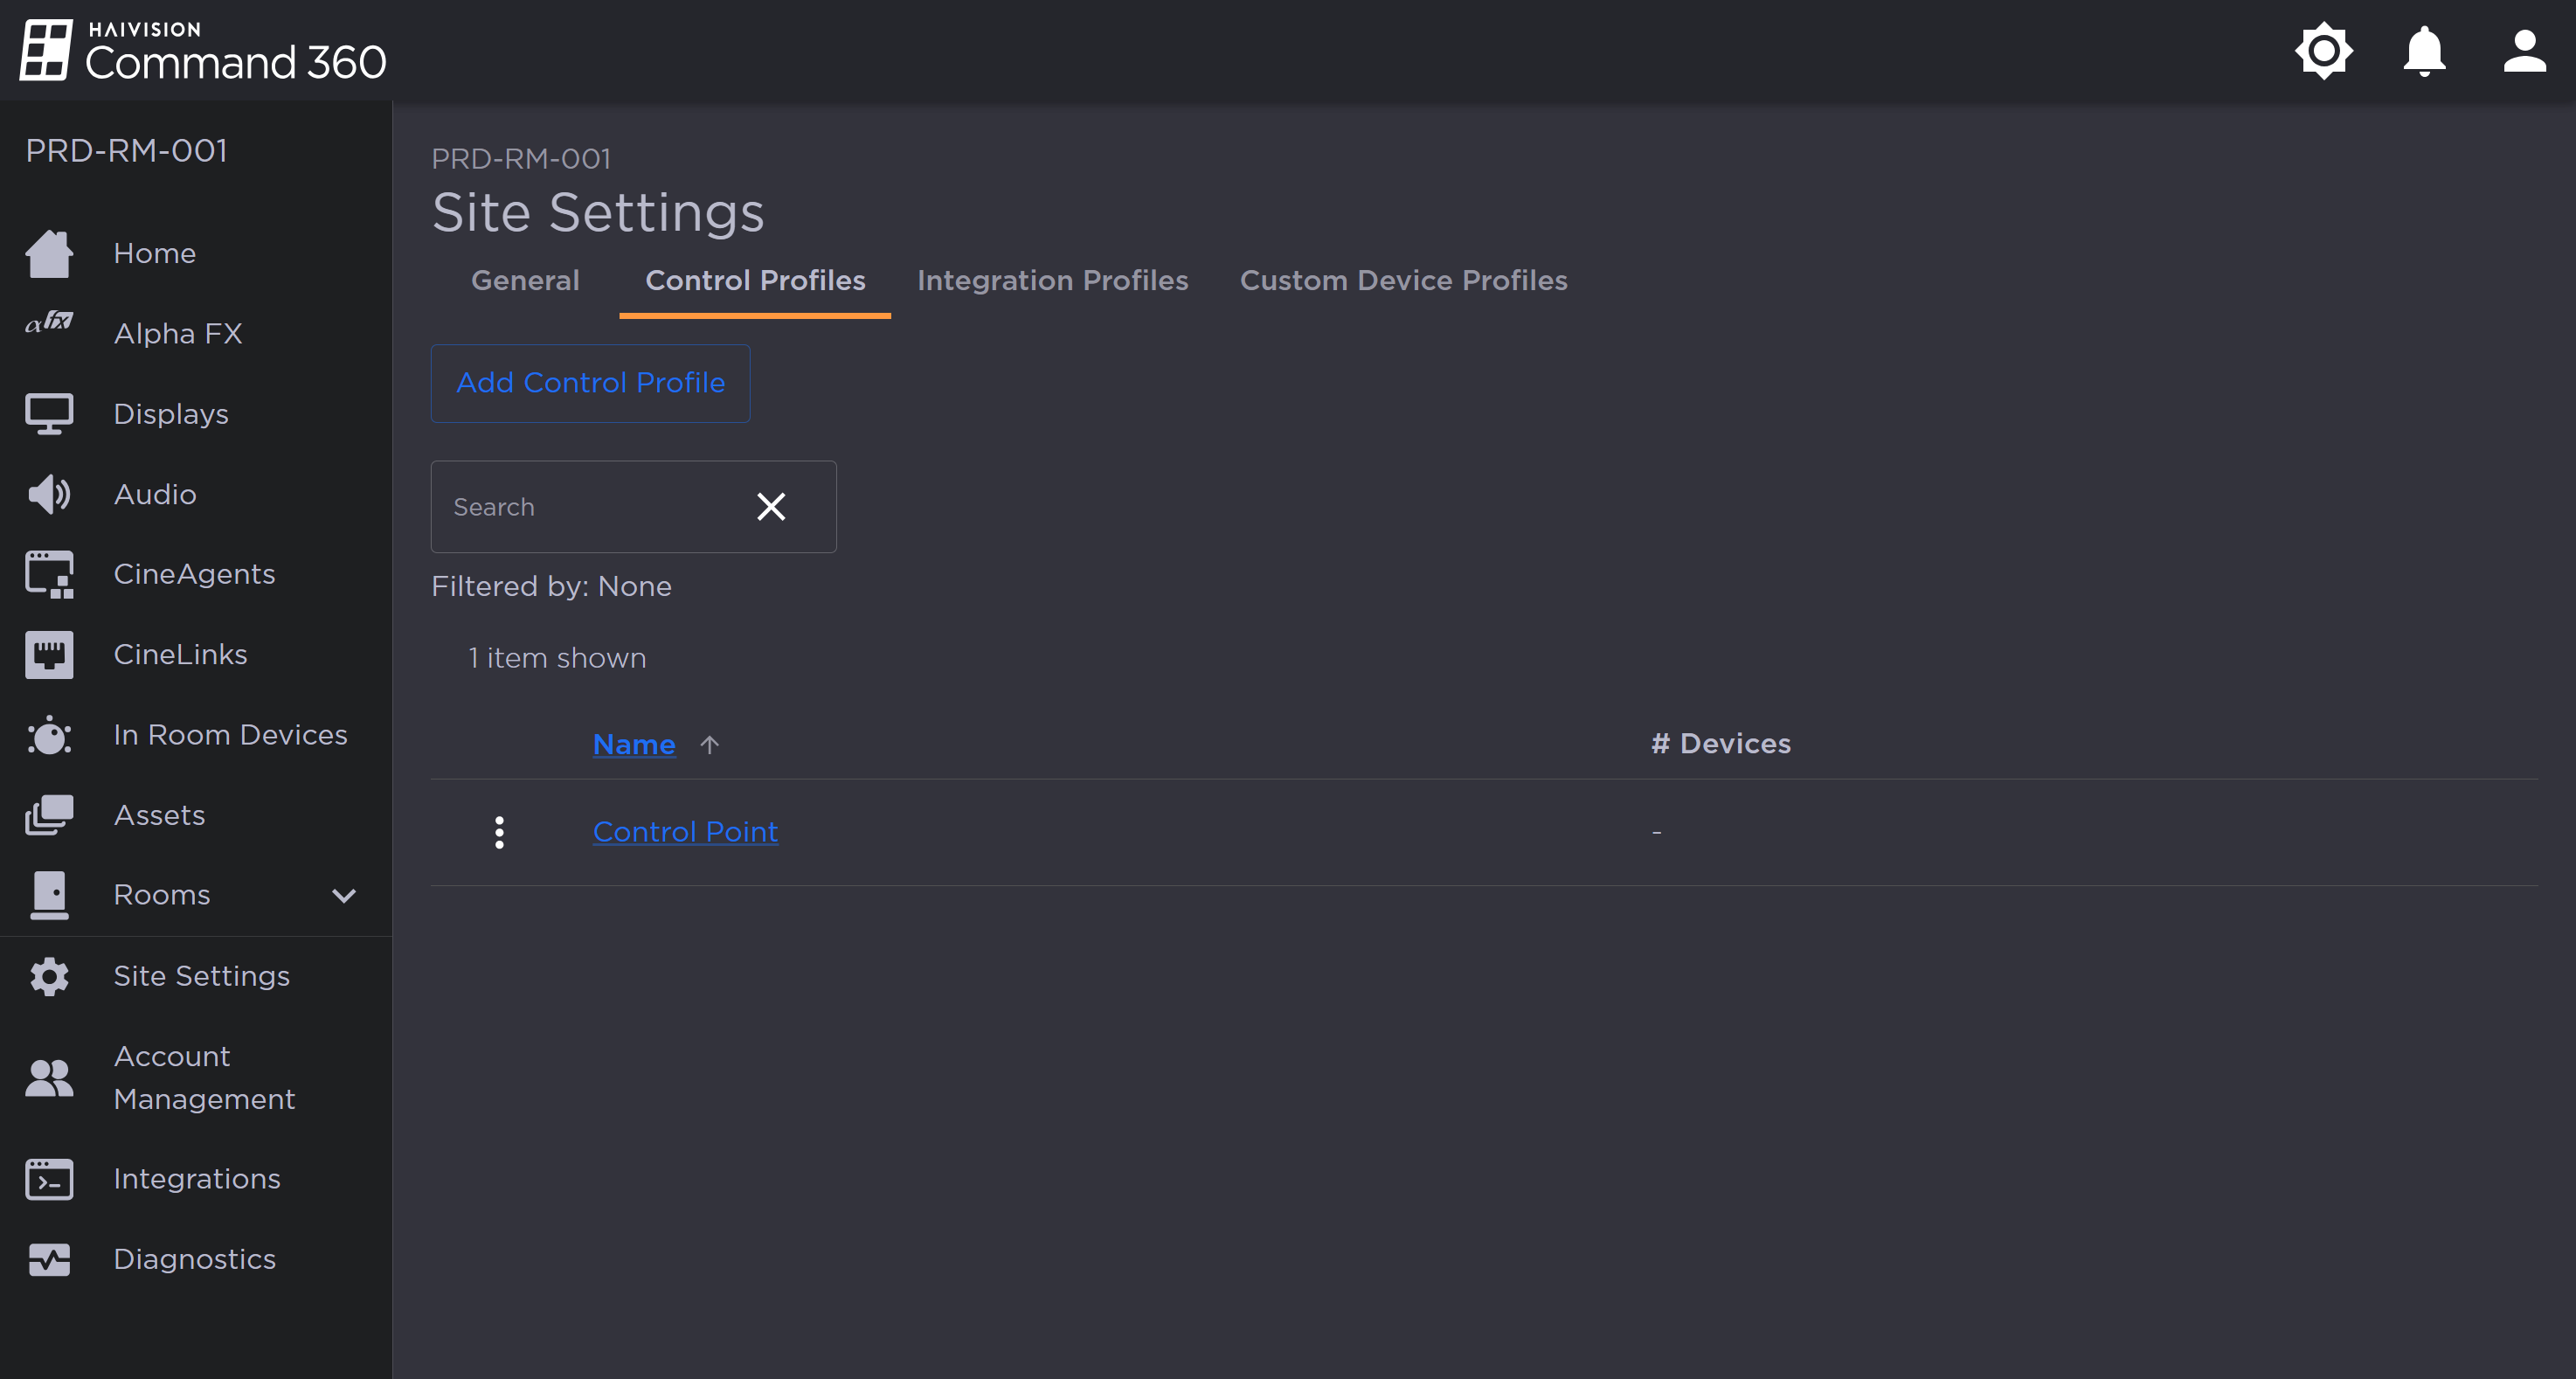
Task: Open In Room Devices
Action: coord(230,734)
